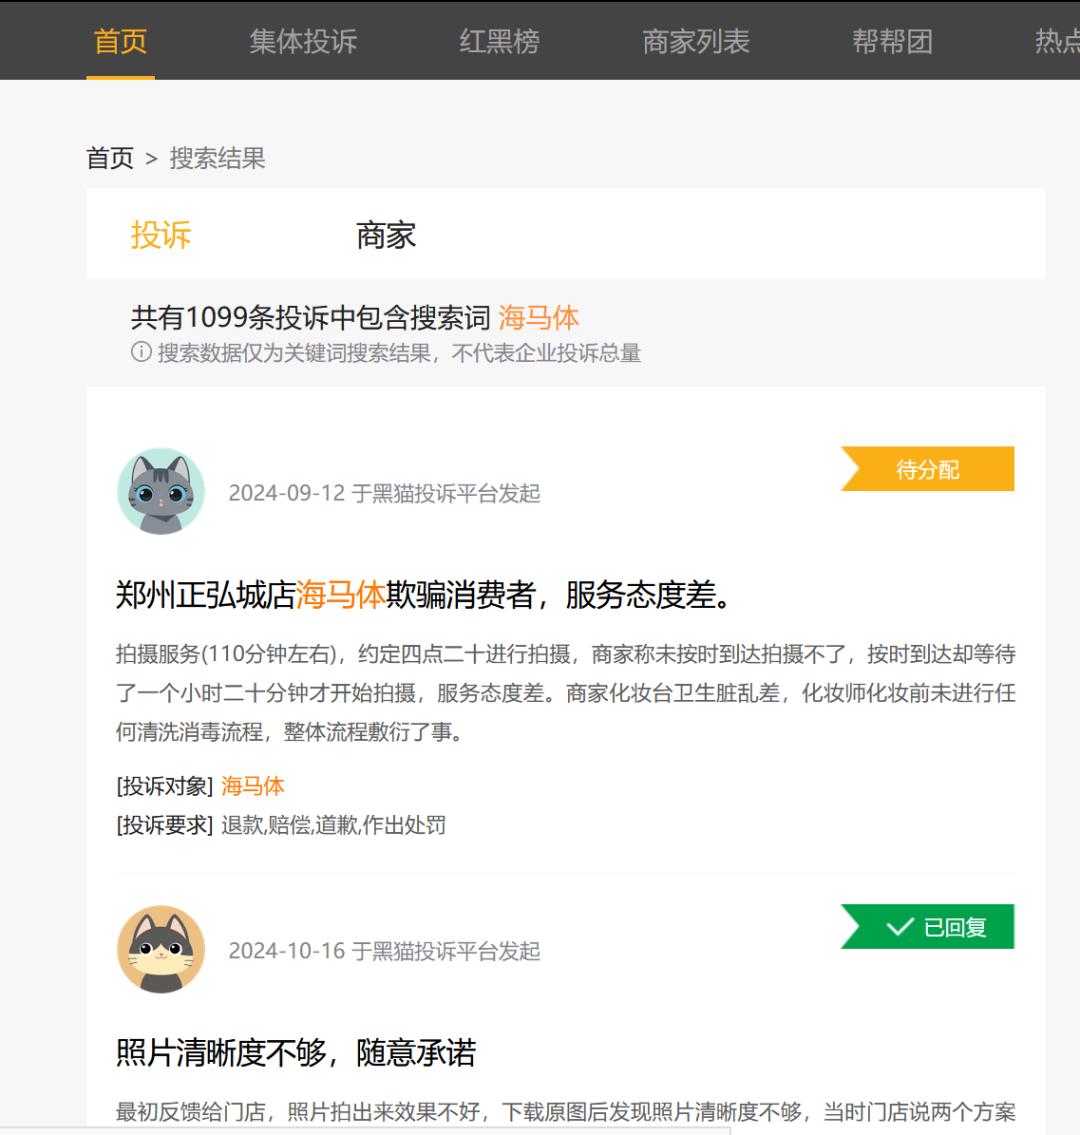
Task: Click the date text 2024-09-12 于黑猫投诉平台发起
Action: 384,493
